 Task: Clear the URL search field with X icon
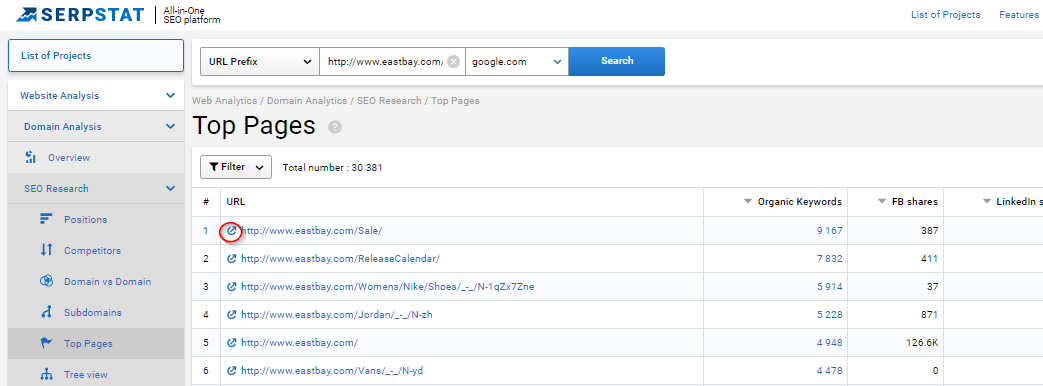coord(453,61)
